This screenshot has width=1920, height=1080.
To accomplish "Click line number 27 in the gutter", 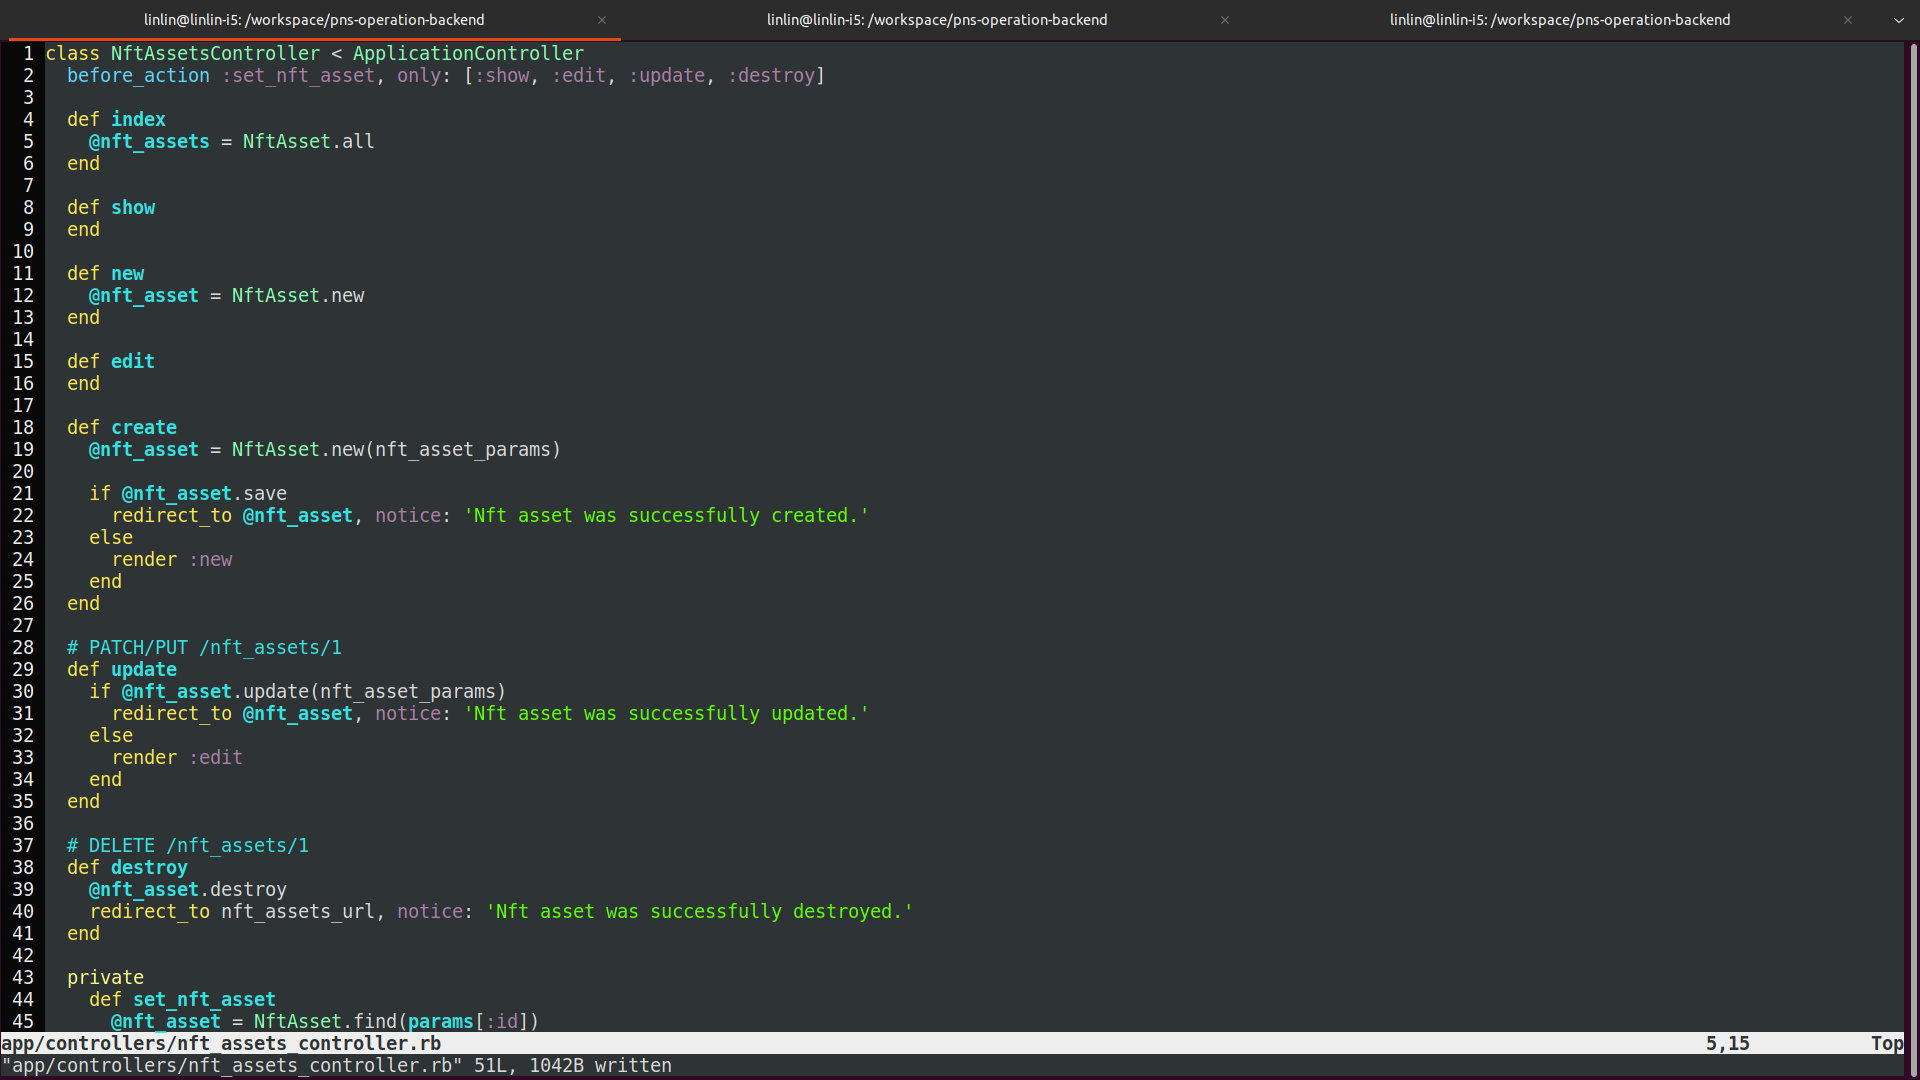I will pos(23,626).
